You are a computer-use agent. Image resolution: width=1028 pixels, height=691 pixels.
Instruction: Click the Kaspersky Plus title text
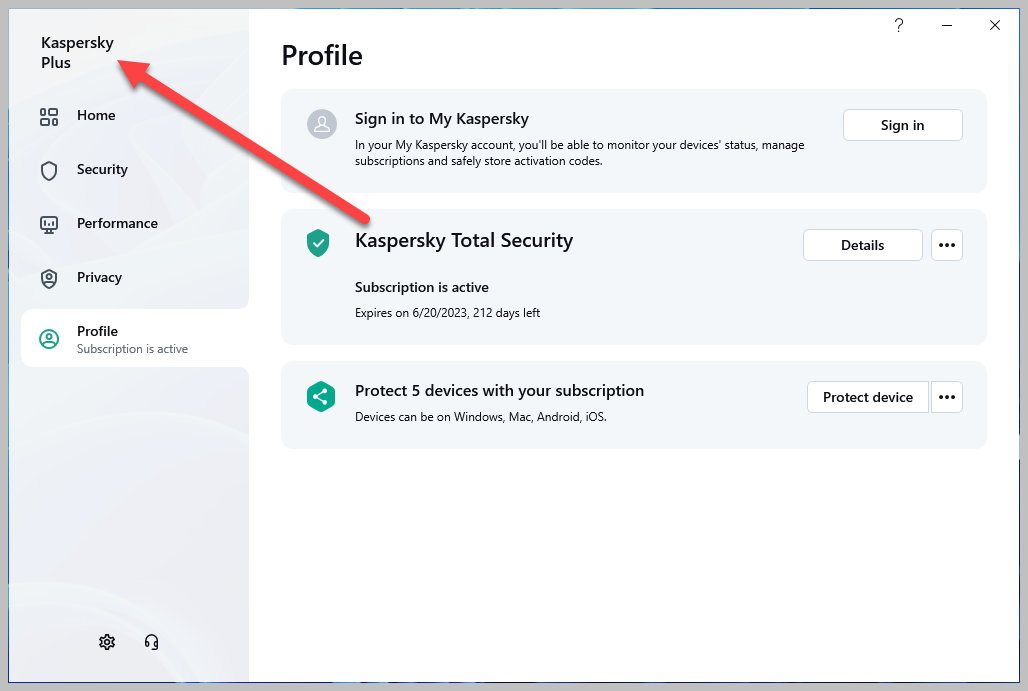tap(77, 52)
